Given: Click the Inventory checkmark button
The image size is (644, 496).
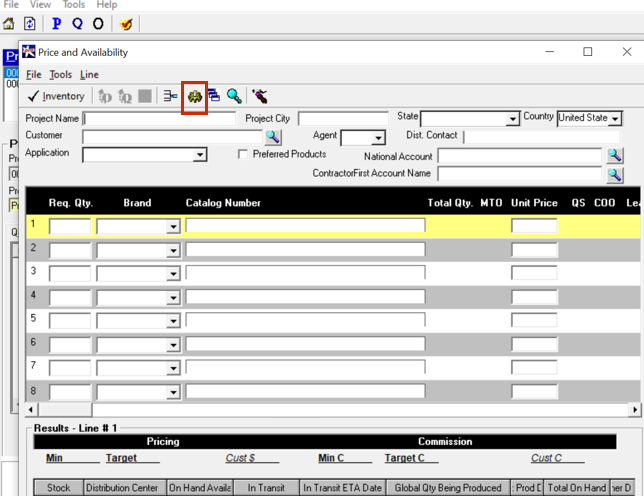Looking at the screenshot, I should (56, 96).
